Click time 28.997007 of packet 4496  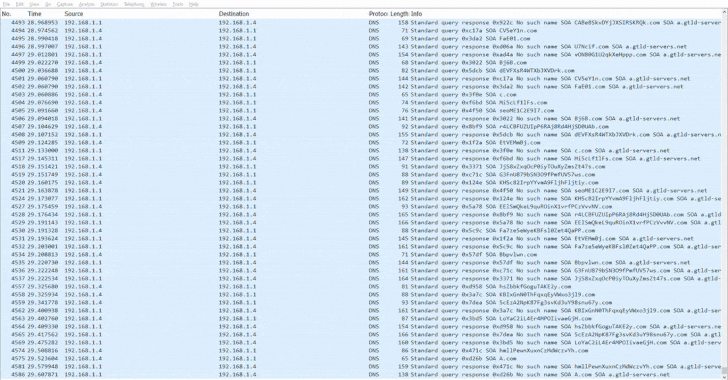click(42, 46)
